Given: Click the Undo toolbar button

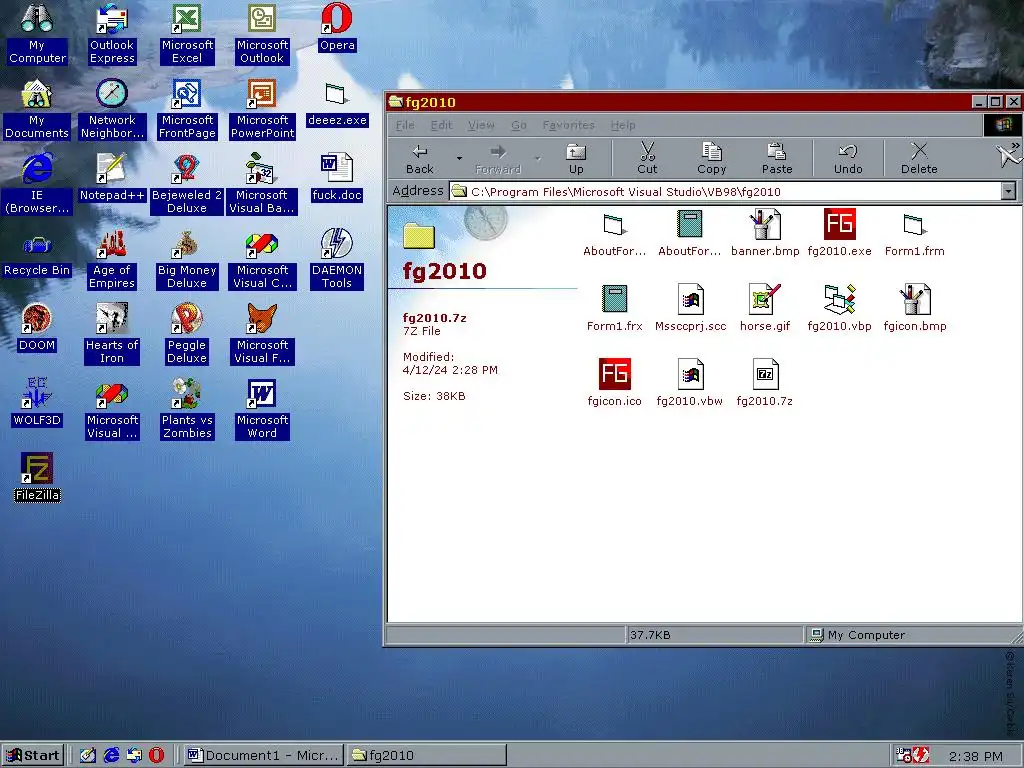Looking at the screenshot, I should click(x=848, y=159).
